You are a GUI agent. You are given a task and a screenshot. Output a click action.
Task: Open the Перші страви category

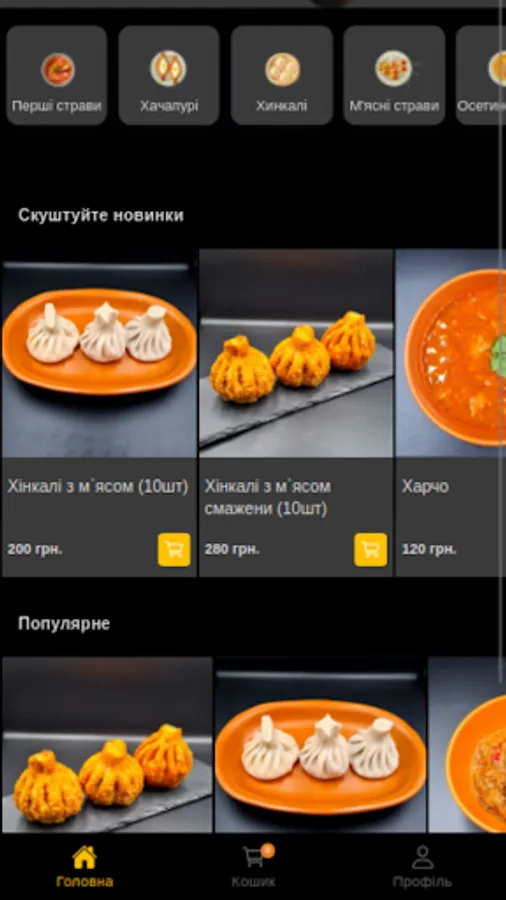57,75
